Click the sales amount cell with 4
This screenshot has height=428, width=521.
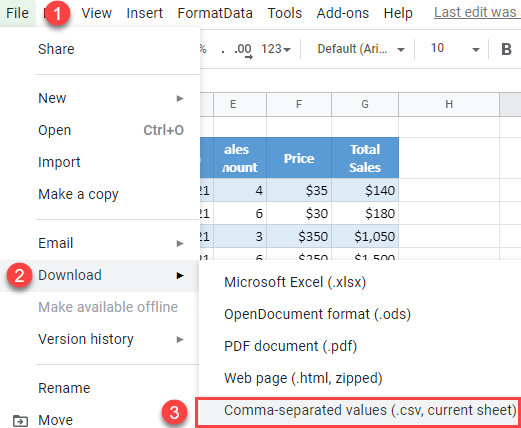(240, 190)
